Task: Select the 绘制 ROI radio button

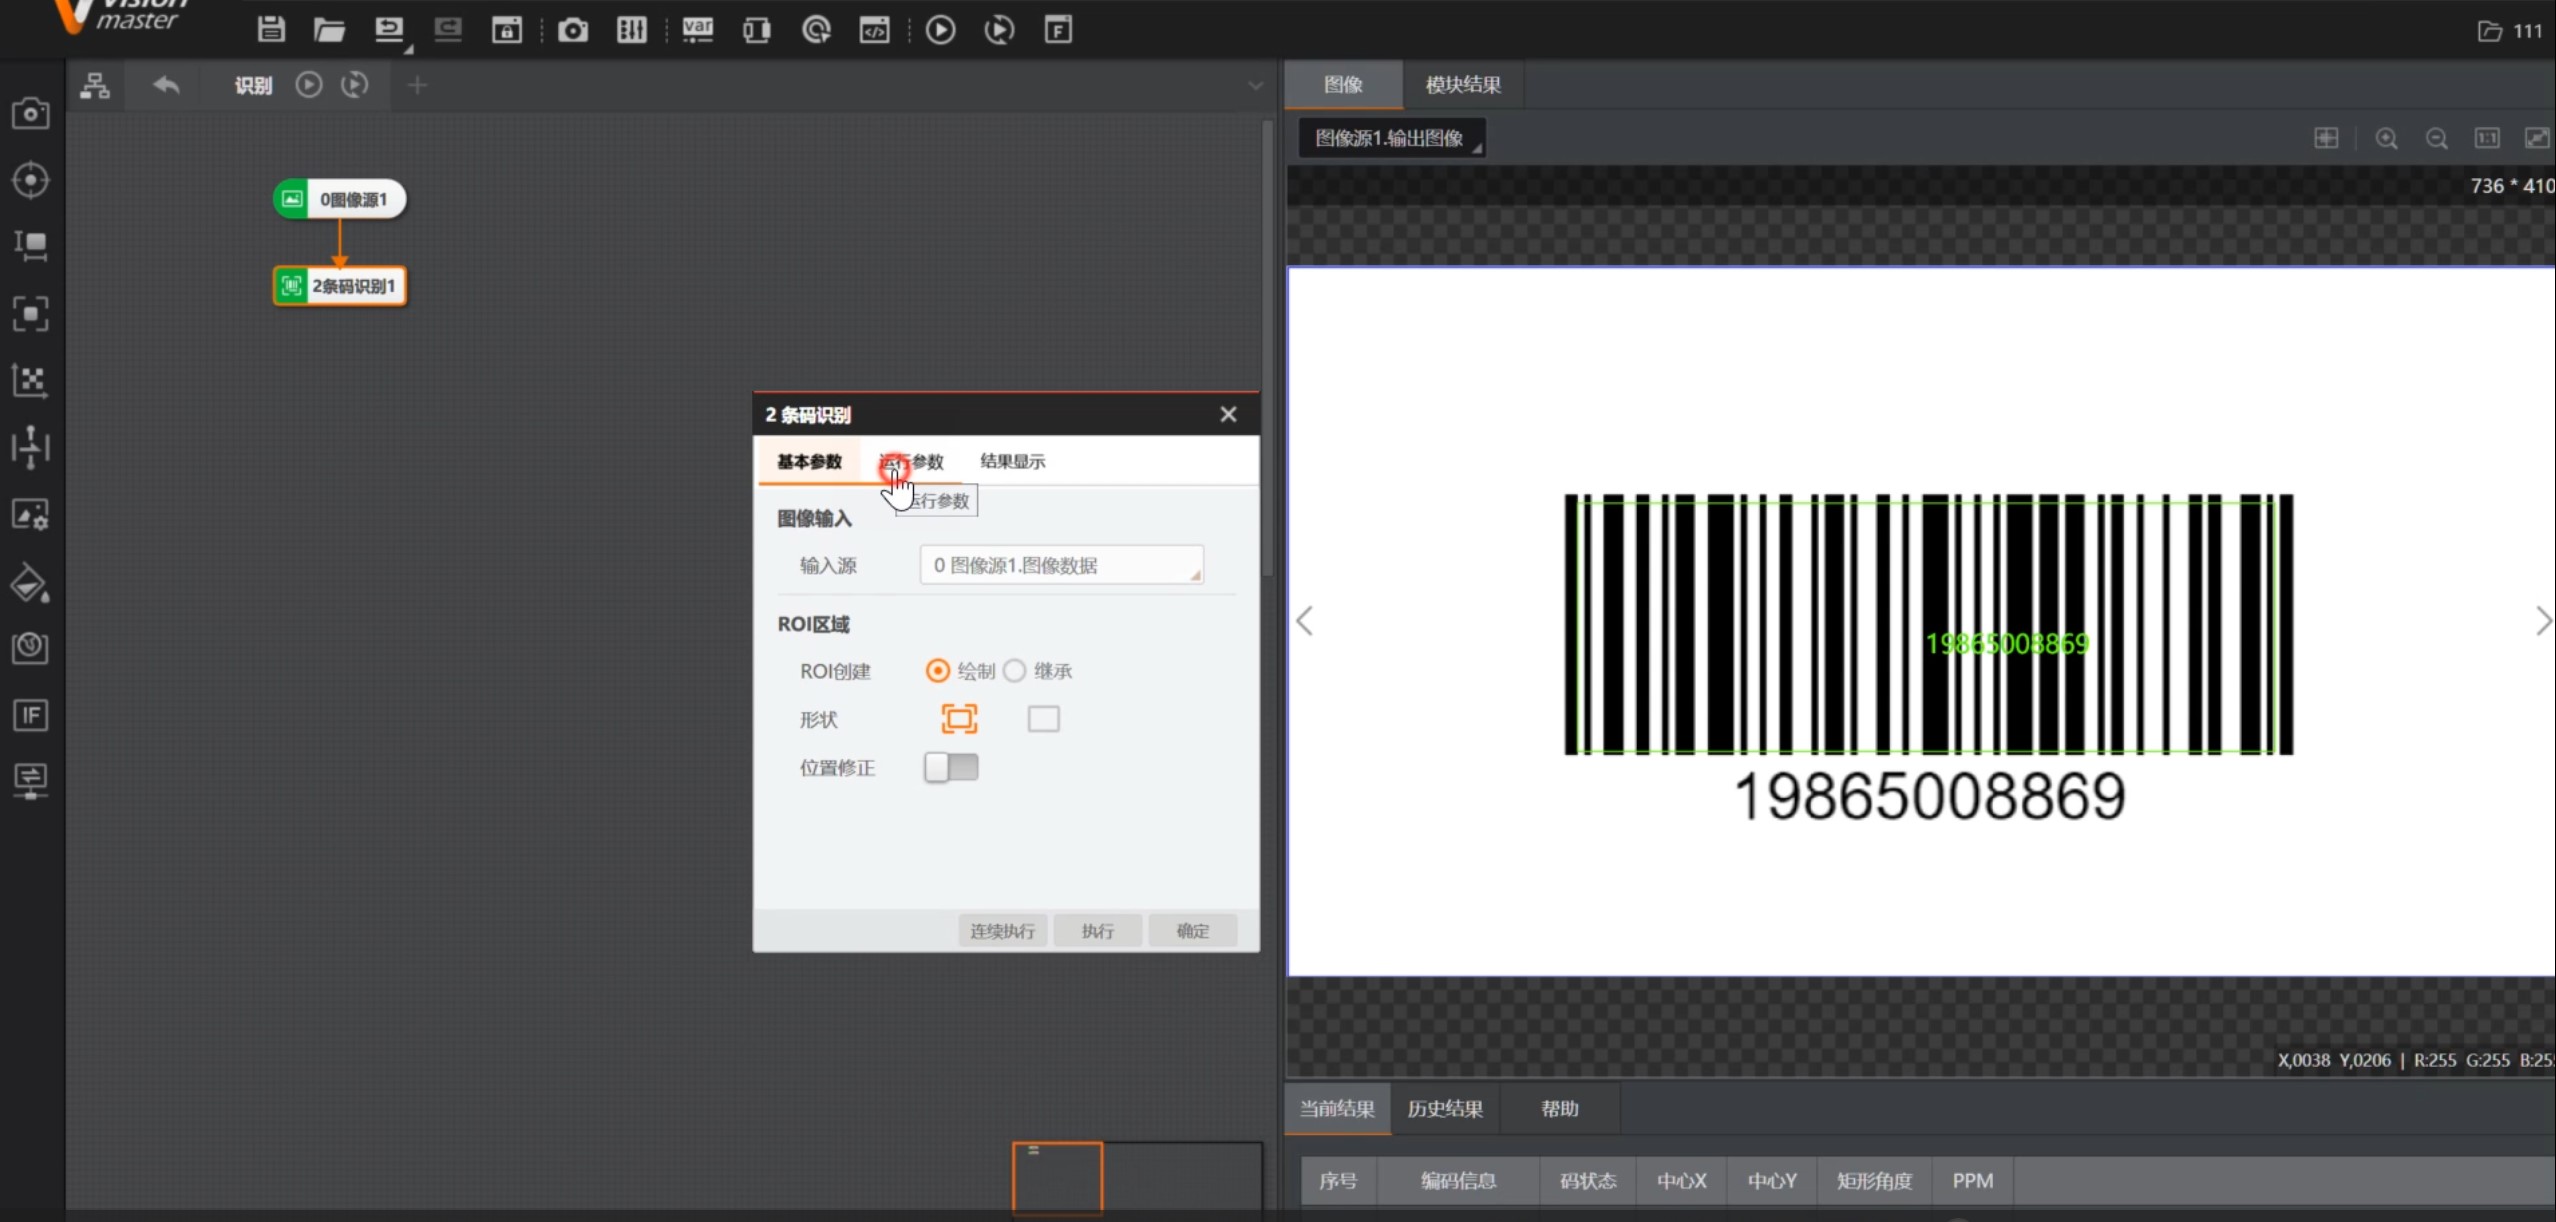Action: [x=937, y=671]
